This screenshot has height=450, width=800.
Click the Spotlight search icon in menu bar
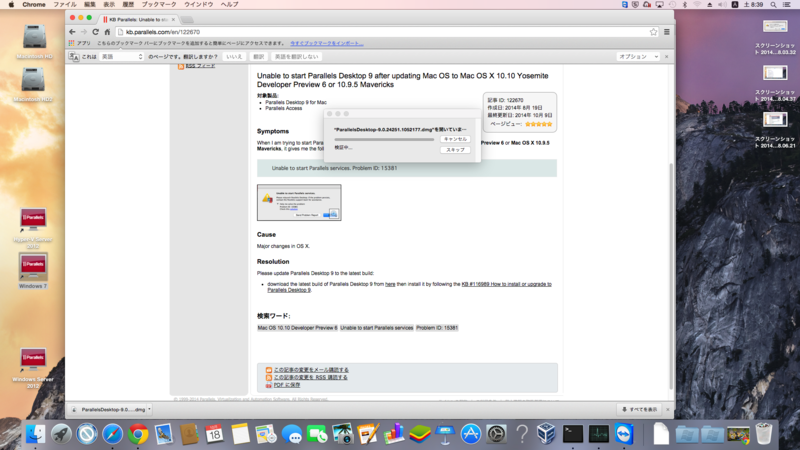coord(773,5)
